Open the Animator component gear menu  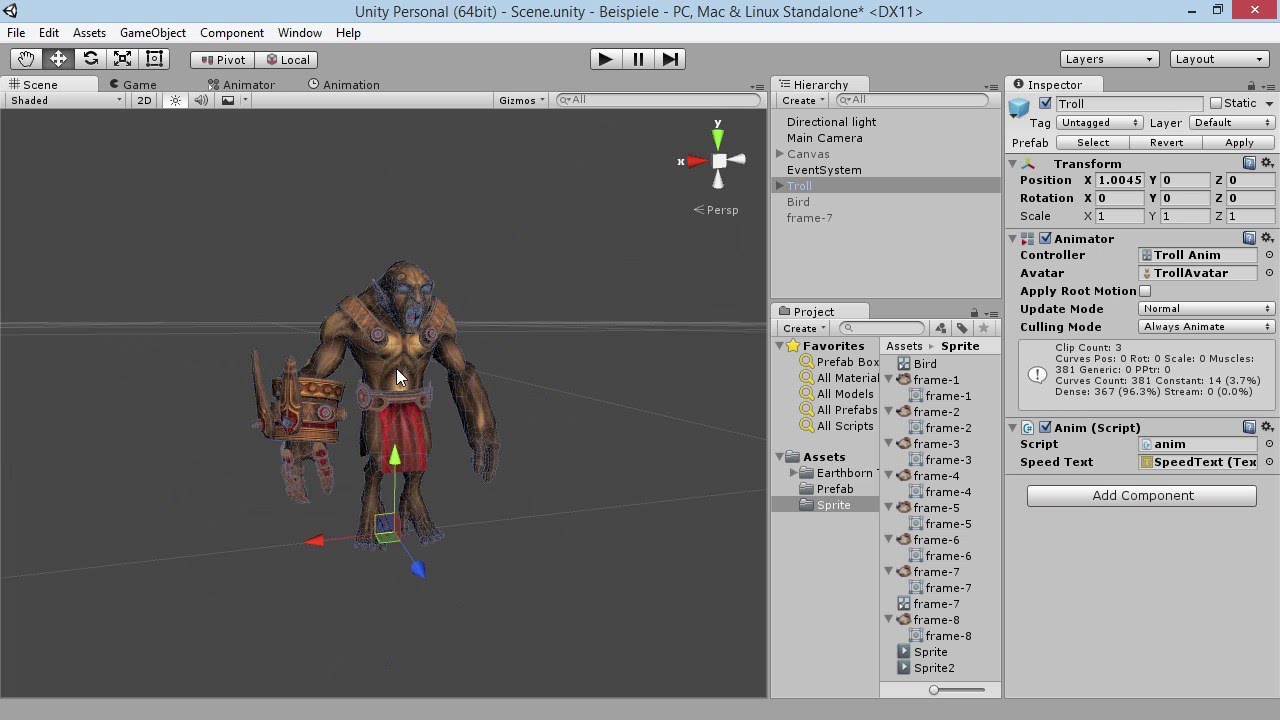(1267, 238)
